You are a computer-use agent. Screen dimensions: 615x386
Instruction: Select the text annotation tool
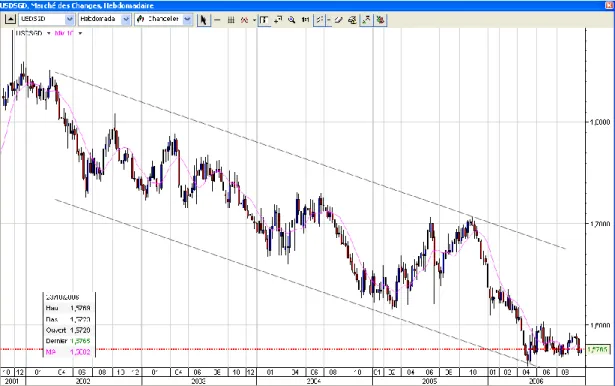[x=264, y=20]
